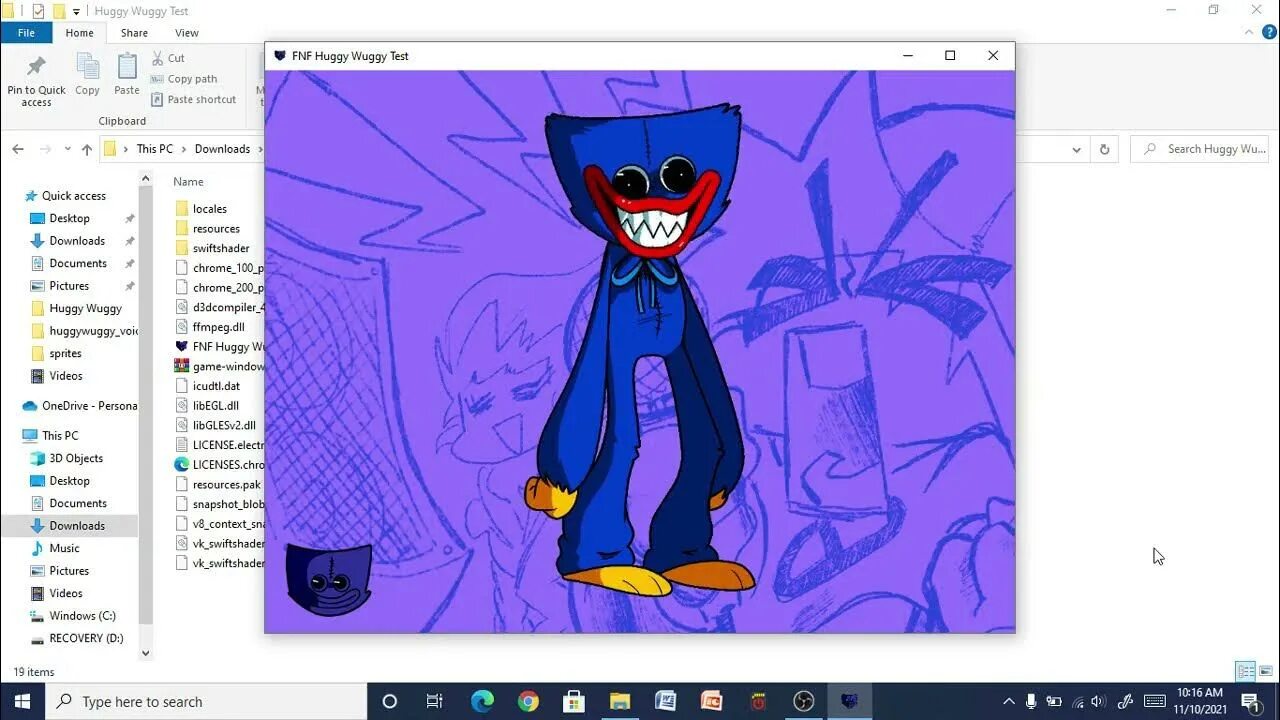
Task: Open Word from taskbar
Action: click(666, 701)
